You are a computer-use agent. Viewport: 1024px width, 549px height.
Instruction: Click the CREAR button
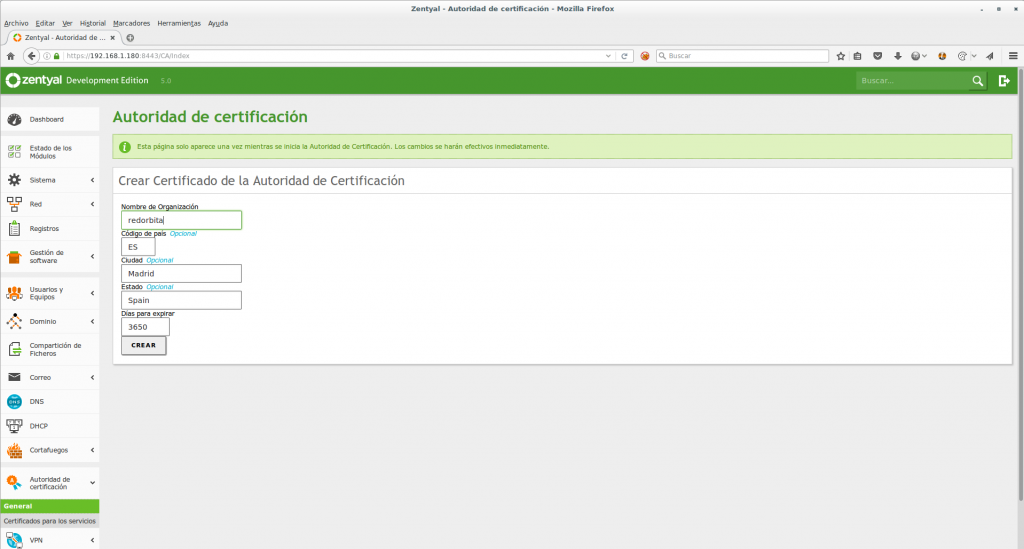[x=143, y=345]
